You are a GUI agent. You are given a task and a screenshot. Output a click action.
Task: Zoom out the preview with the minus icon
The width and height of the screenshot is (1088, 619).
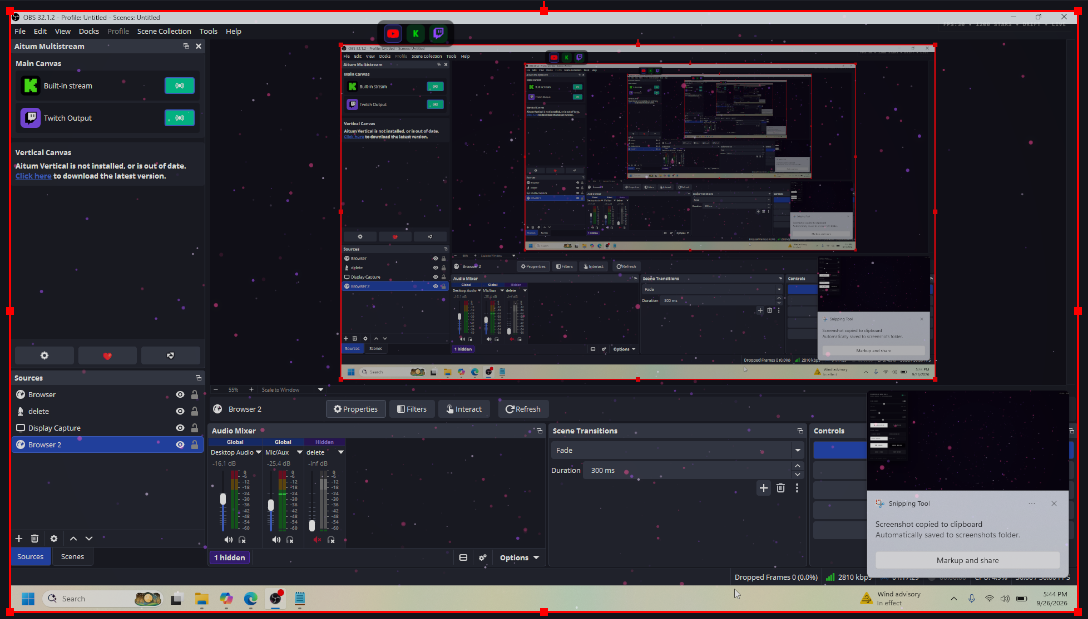[216, 390]
